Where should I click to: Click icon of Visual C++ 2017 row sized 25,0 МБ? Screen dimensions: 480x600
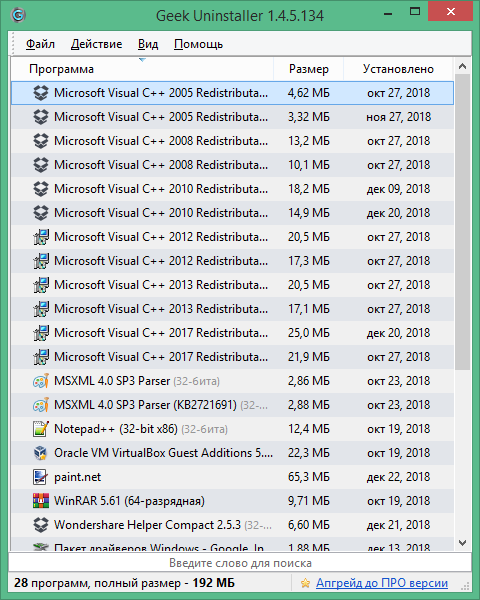41,333
